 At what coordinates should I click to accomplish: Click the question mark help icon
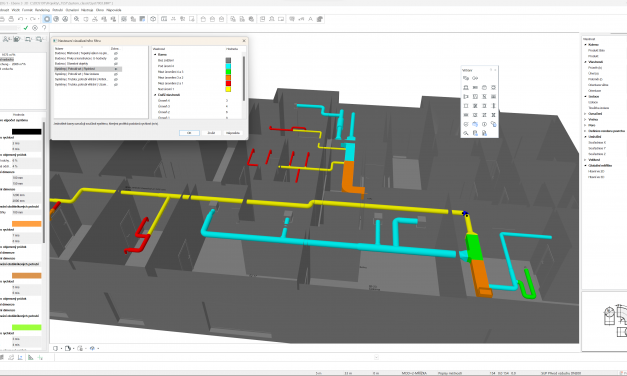[44, 28]
